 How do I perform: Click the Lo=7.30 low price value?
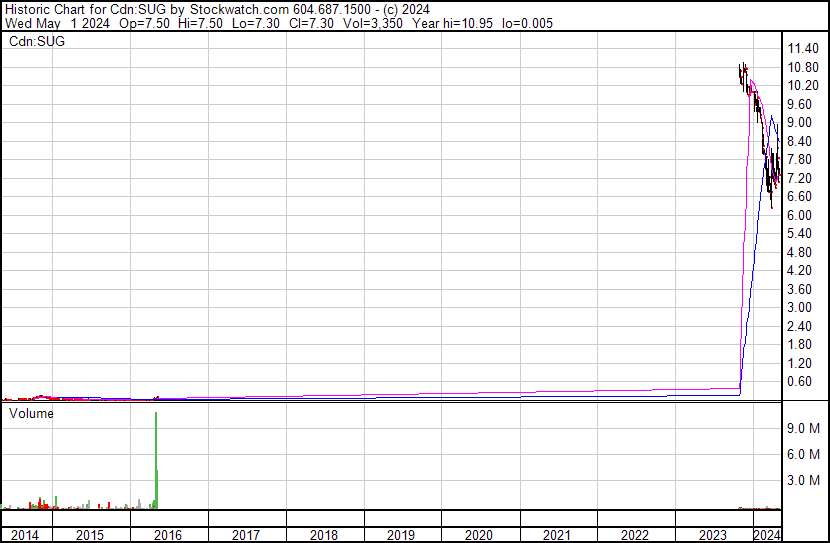[258, 23]
